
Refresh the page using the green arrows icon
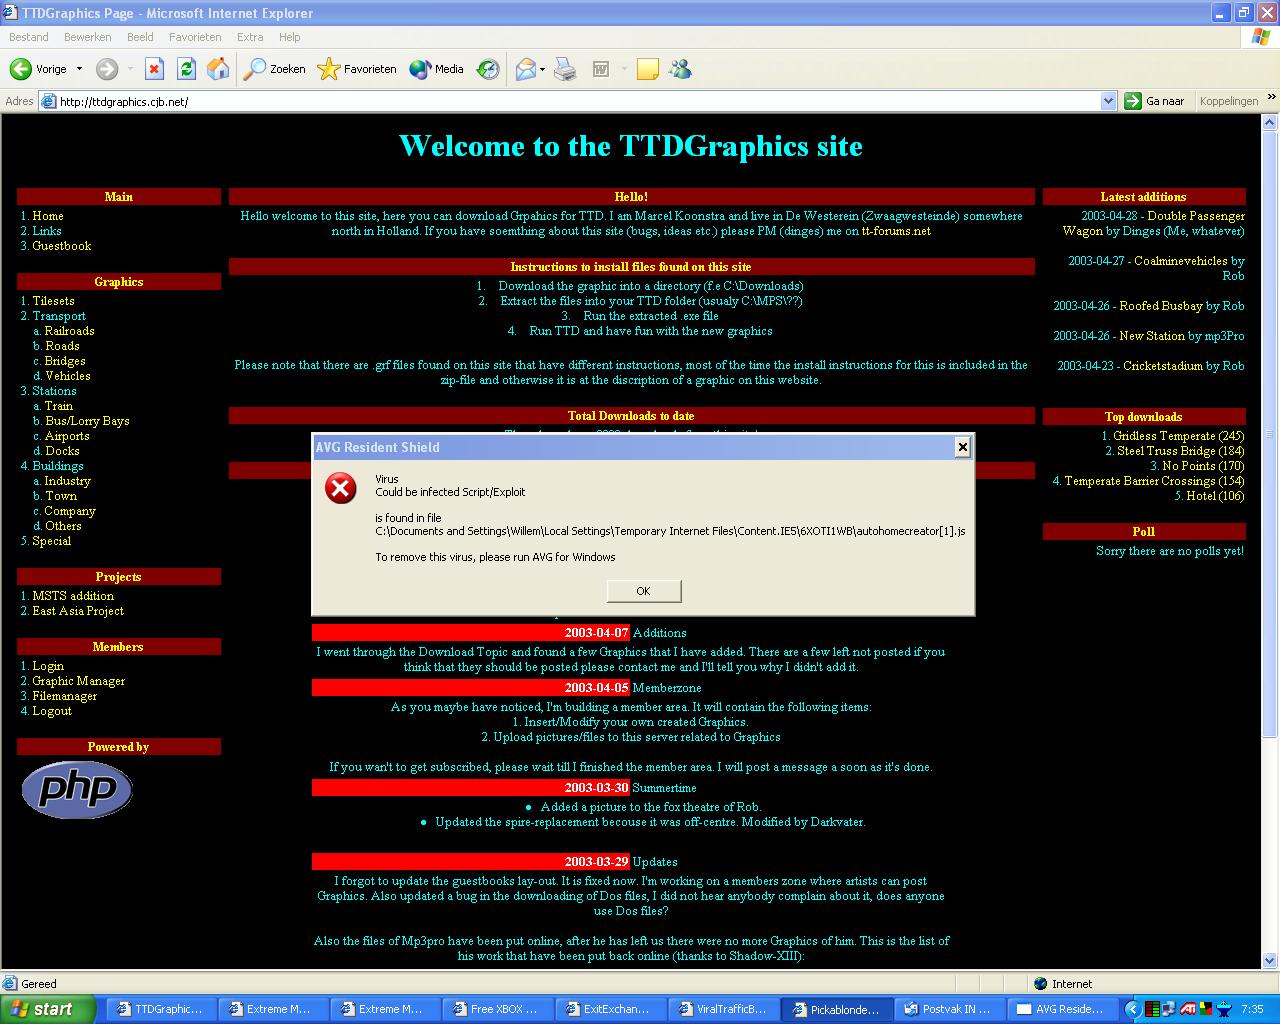[x=186, y=69]
